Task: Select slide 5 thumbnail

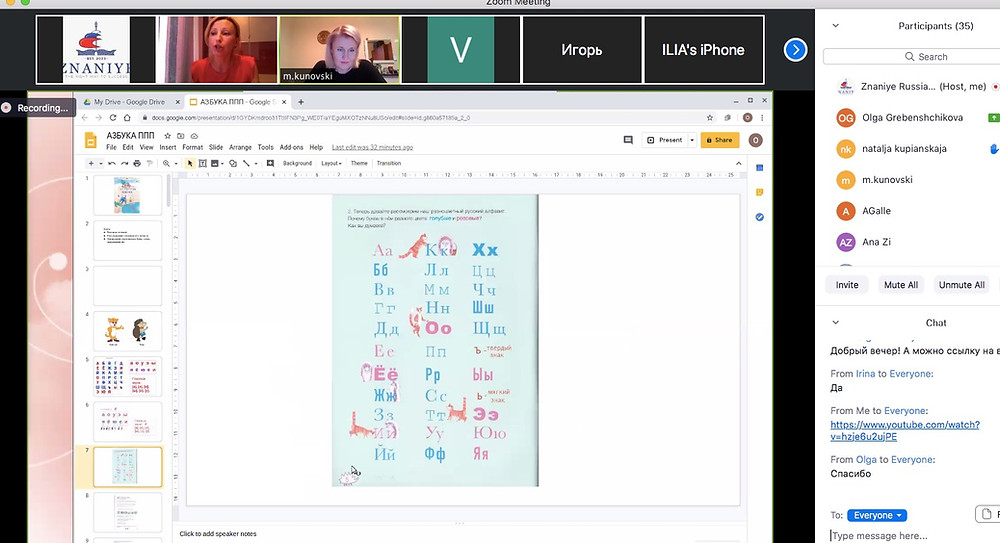Action: [128, 376]
